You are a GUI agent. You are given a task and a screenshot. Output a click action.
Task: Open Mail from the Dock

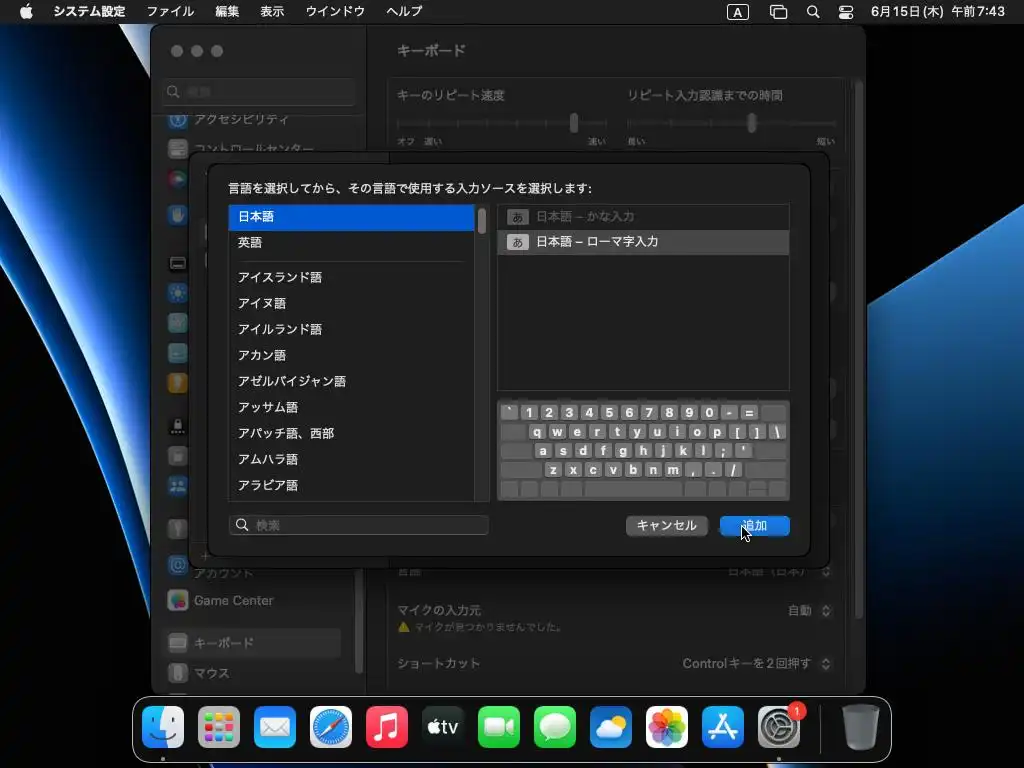275,727
